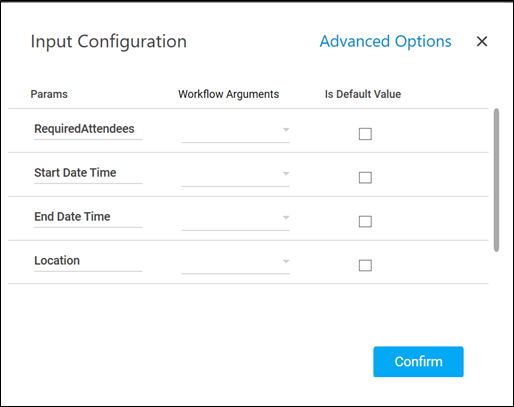This screenshot has width=514, height=407.
Task: Click the Workflow Arguments column header
Action: click(228, 94)
